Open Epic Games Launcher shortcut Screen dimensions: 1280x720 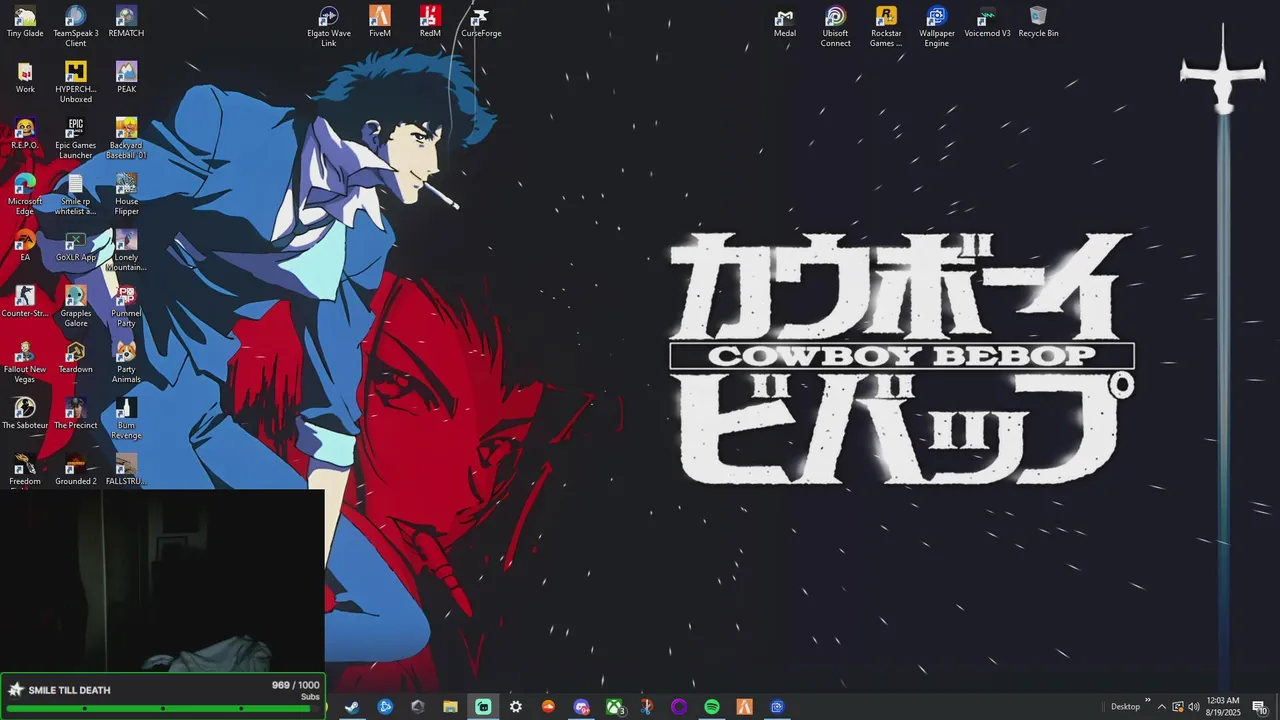[76, 138]
